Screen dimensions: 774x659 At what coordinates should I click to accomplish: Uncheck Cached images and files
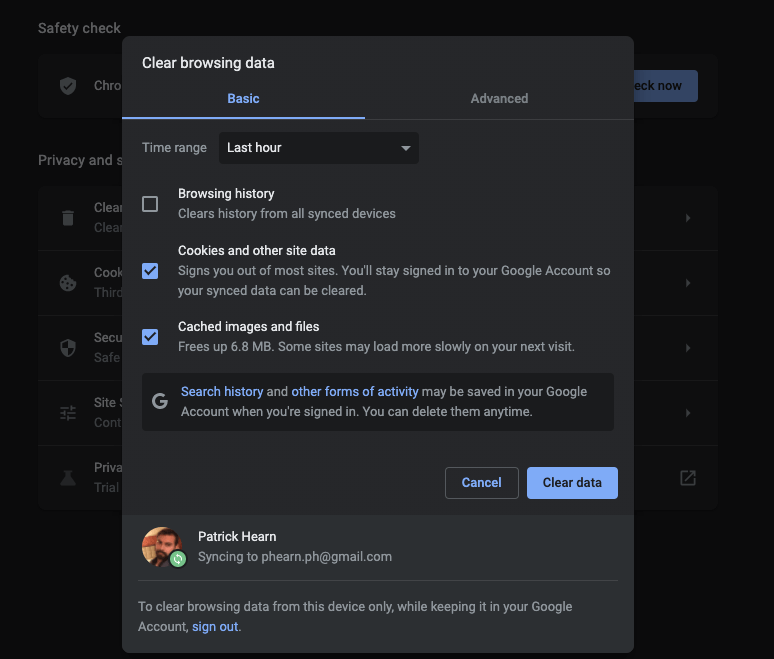pyautogui.click(x=150, y=337)
